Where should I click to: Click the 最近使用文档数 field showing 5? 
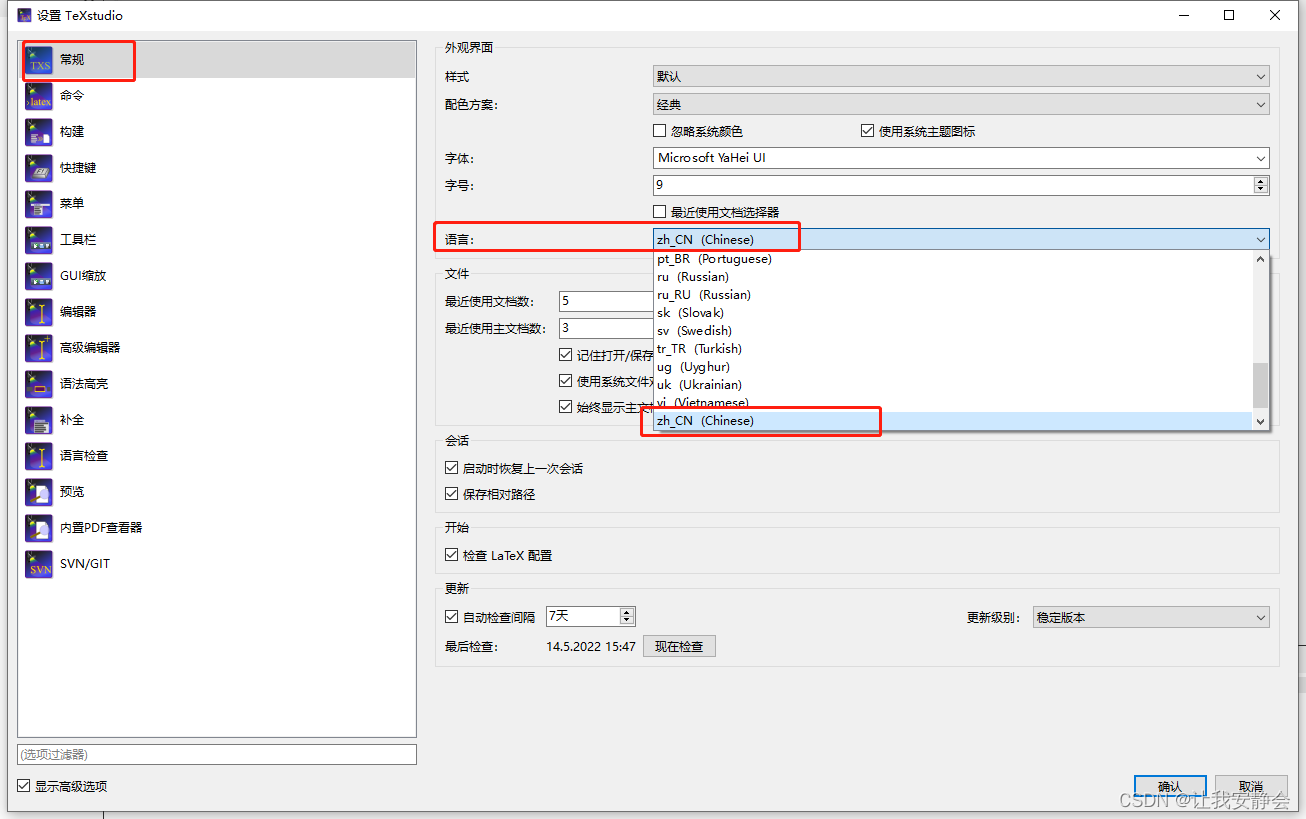[x=606, y=301]
